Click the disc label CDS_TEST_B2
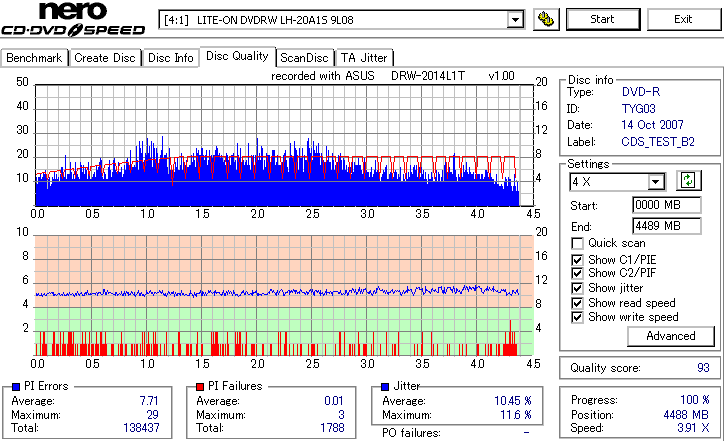The height and width of the screenshot is (441, 724). 658,142
